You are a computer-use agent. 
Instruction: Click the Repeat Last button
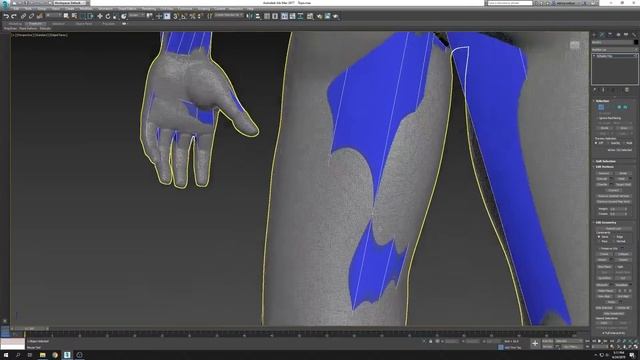point(614,229)
